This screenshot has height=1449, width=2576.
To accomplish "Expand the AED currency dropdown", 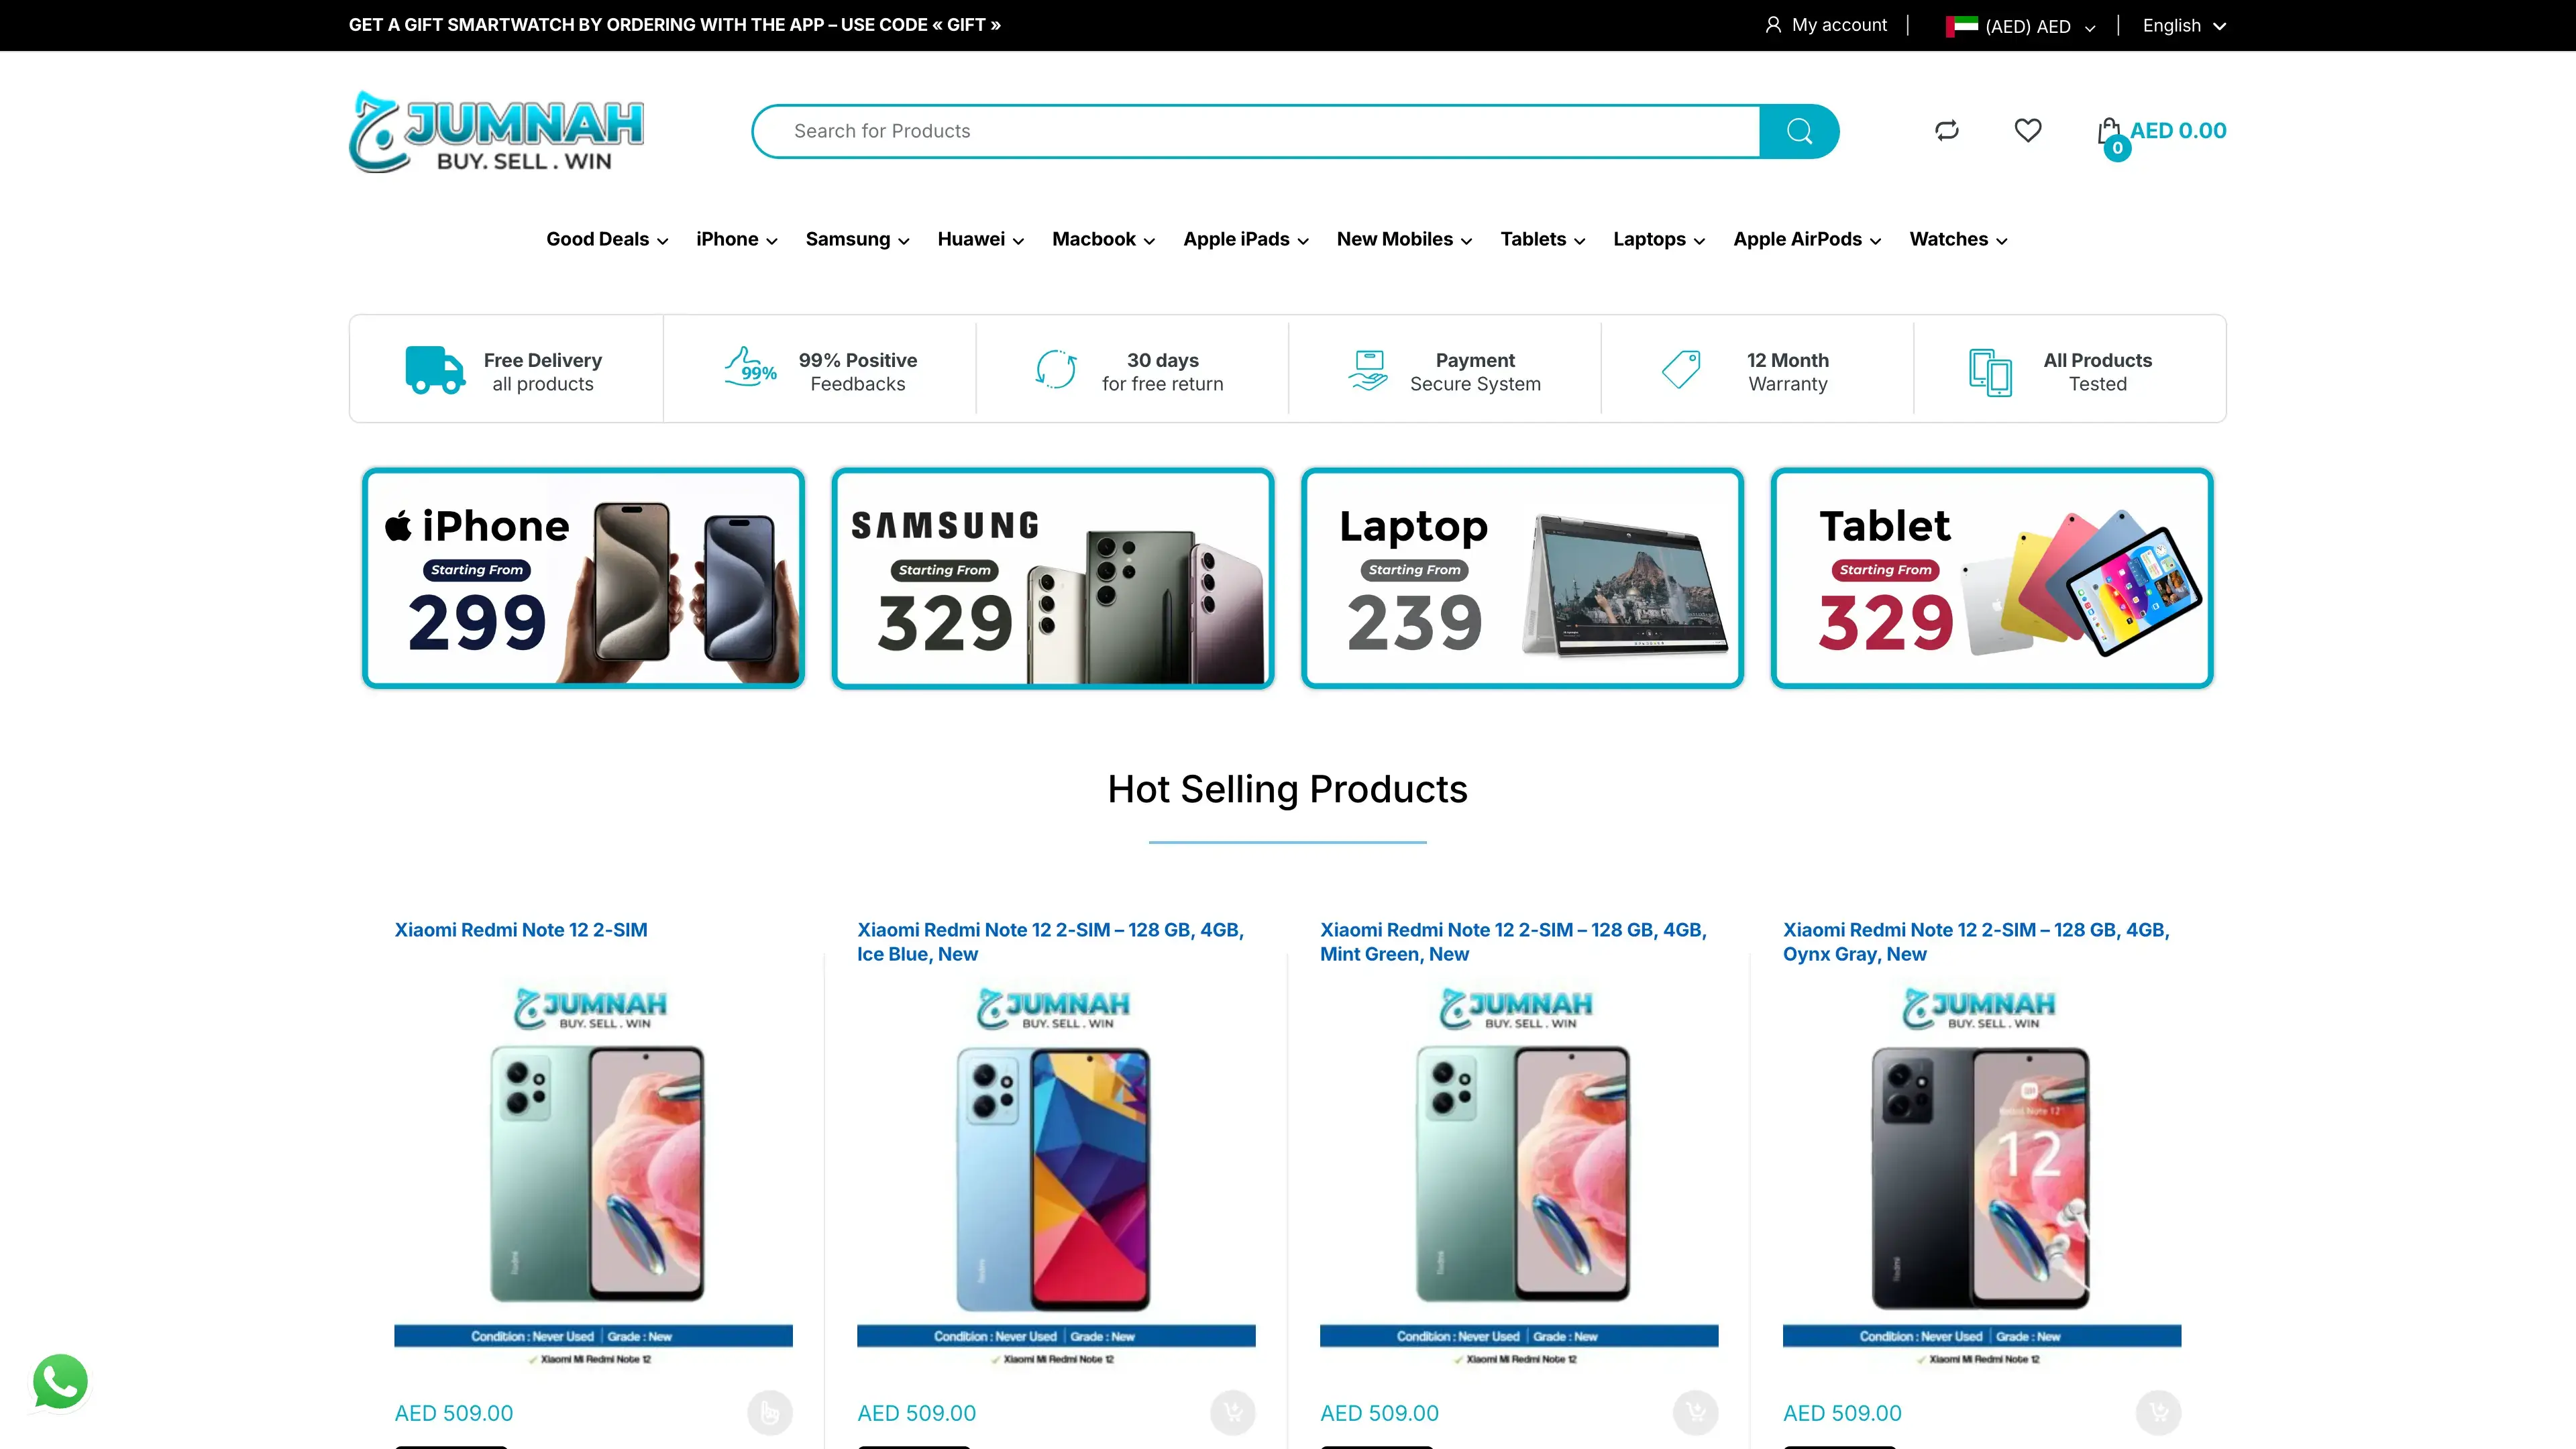I will pos(2020,26).
